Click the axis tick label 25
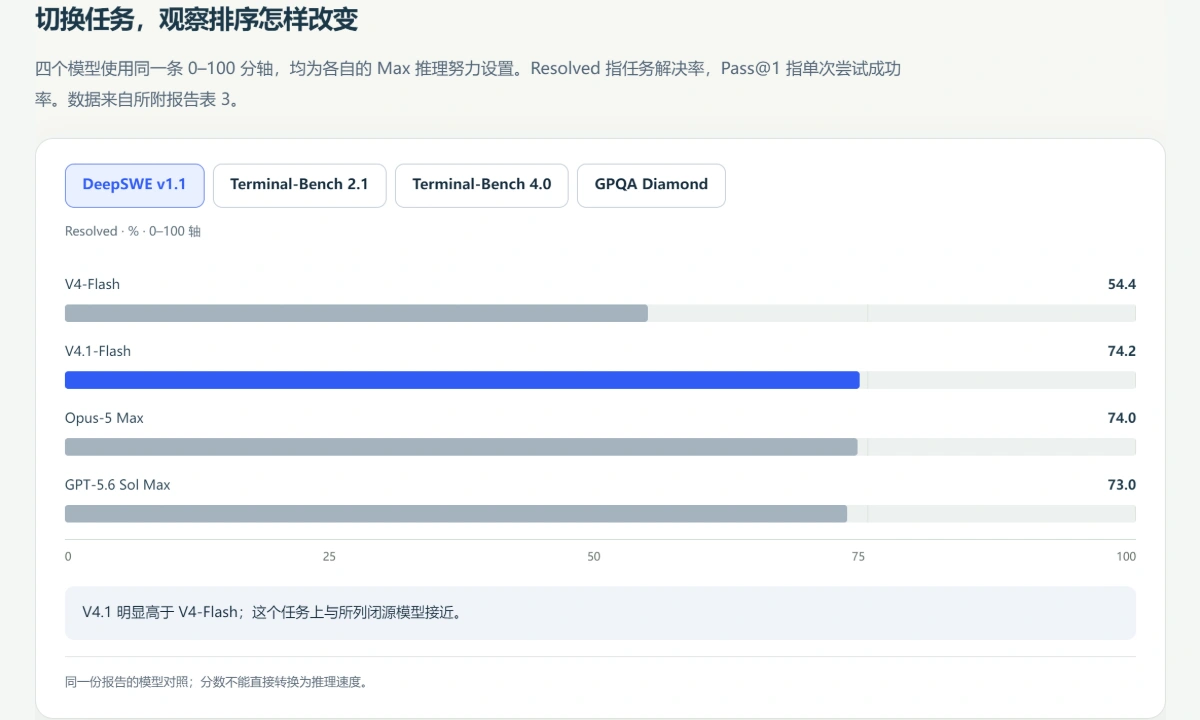 [x=329, y=556]
